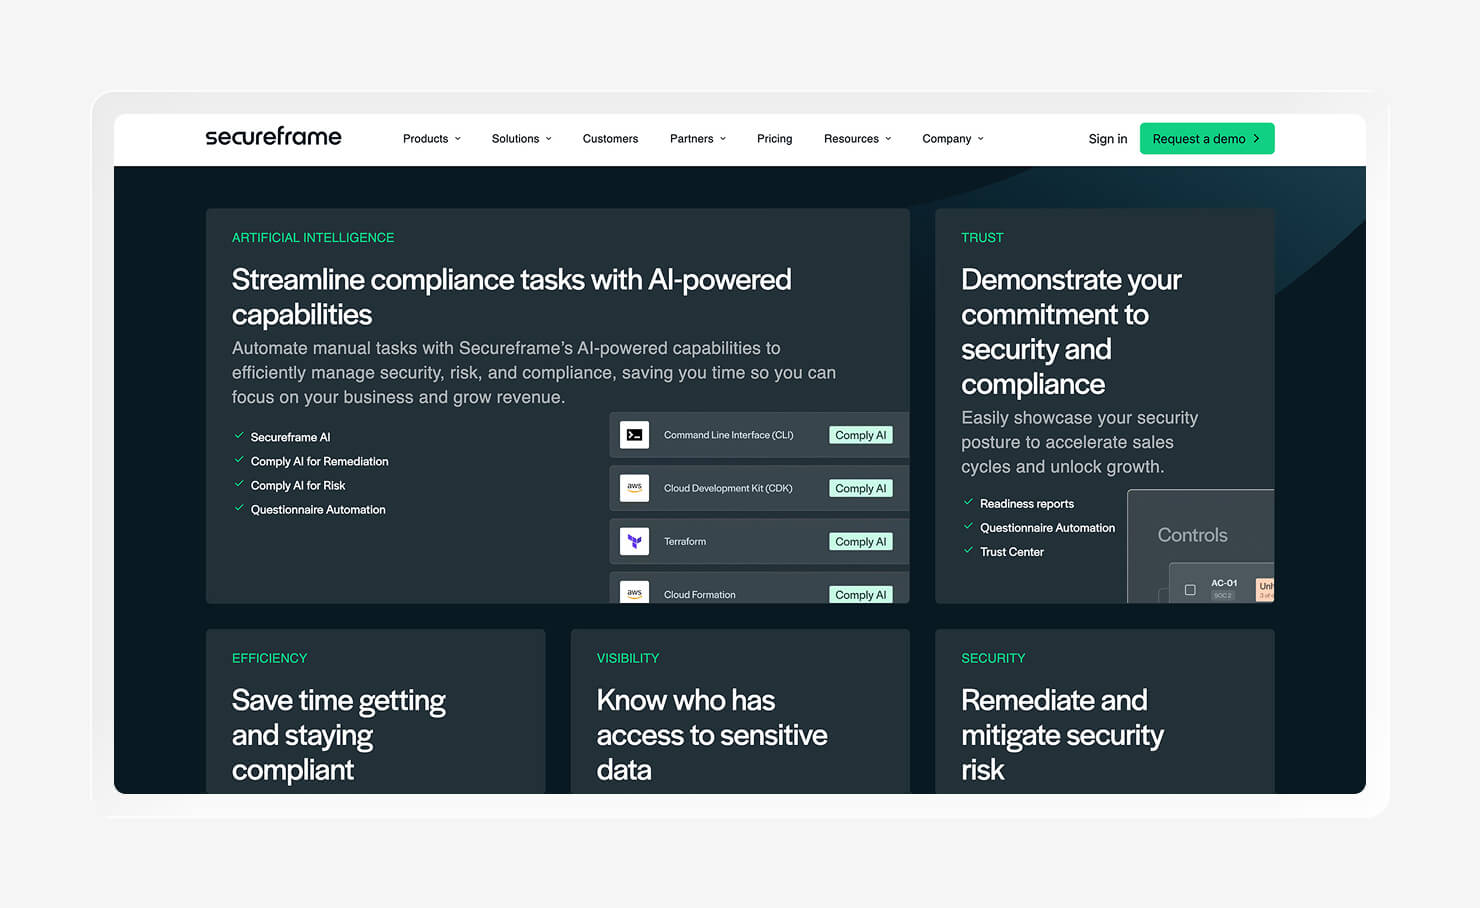Click Comply AI badge for Cloud Formation
The height and width of the screenshot is (908, 1480).
click(861, 594)
